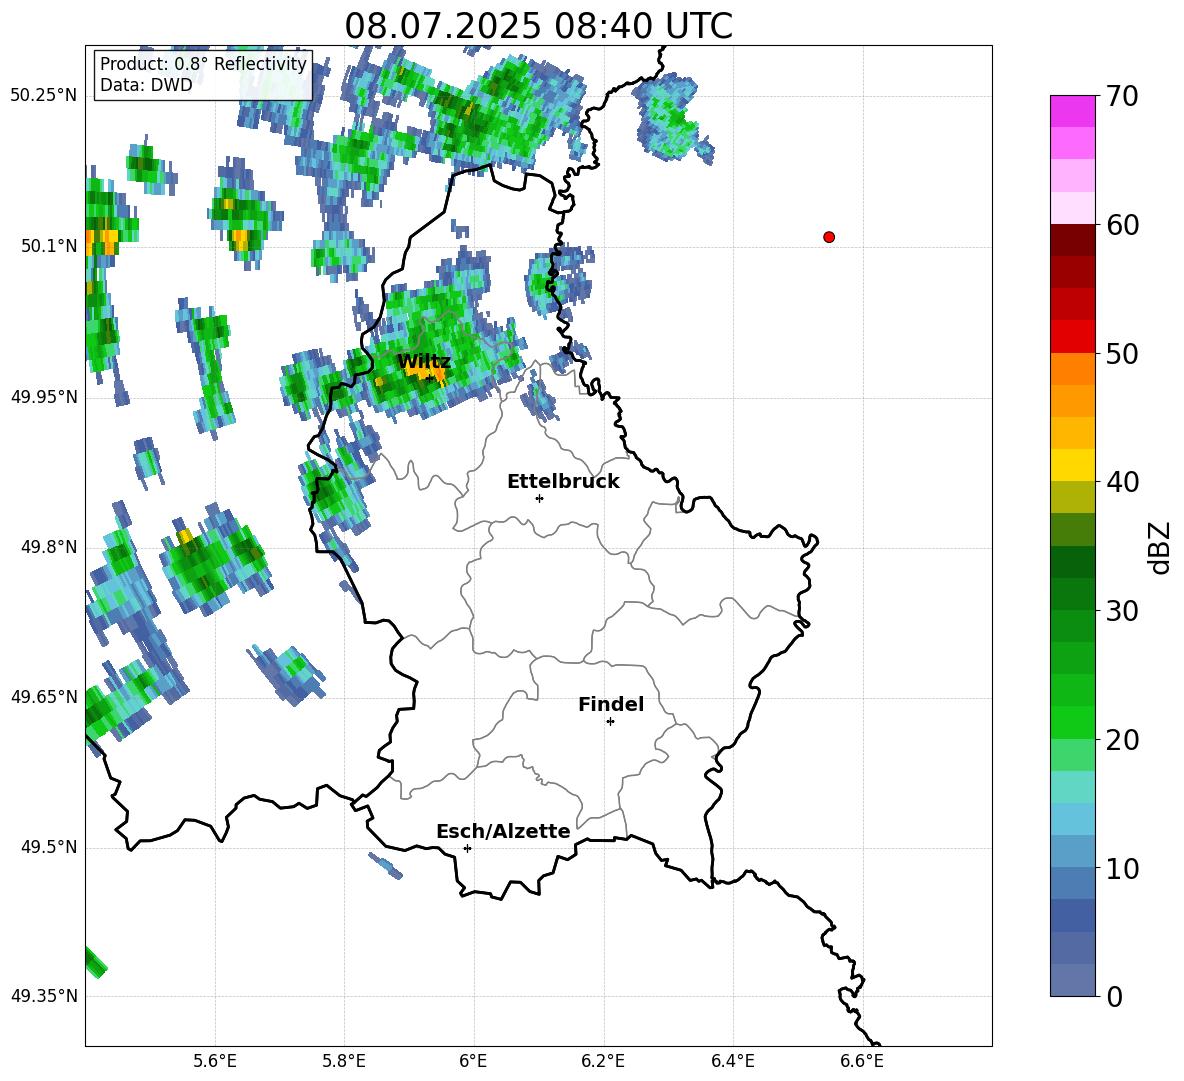Click the 49.35°N latitude label
This screenshot has width=1184, height=1081.
44,996
